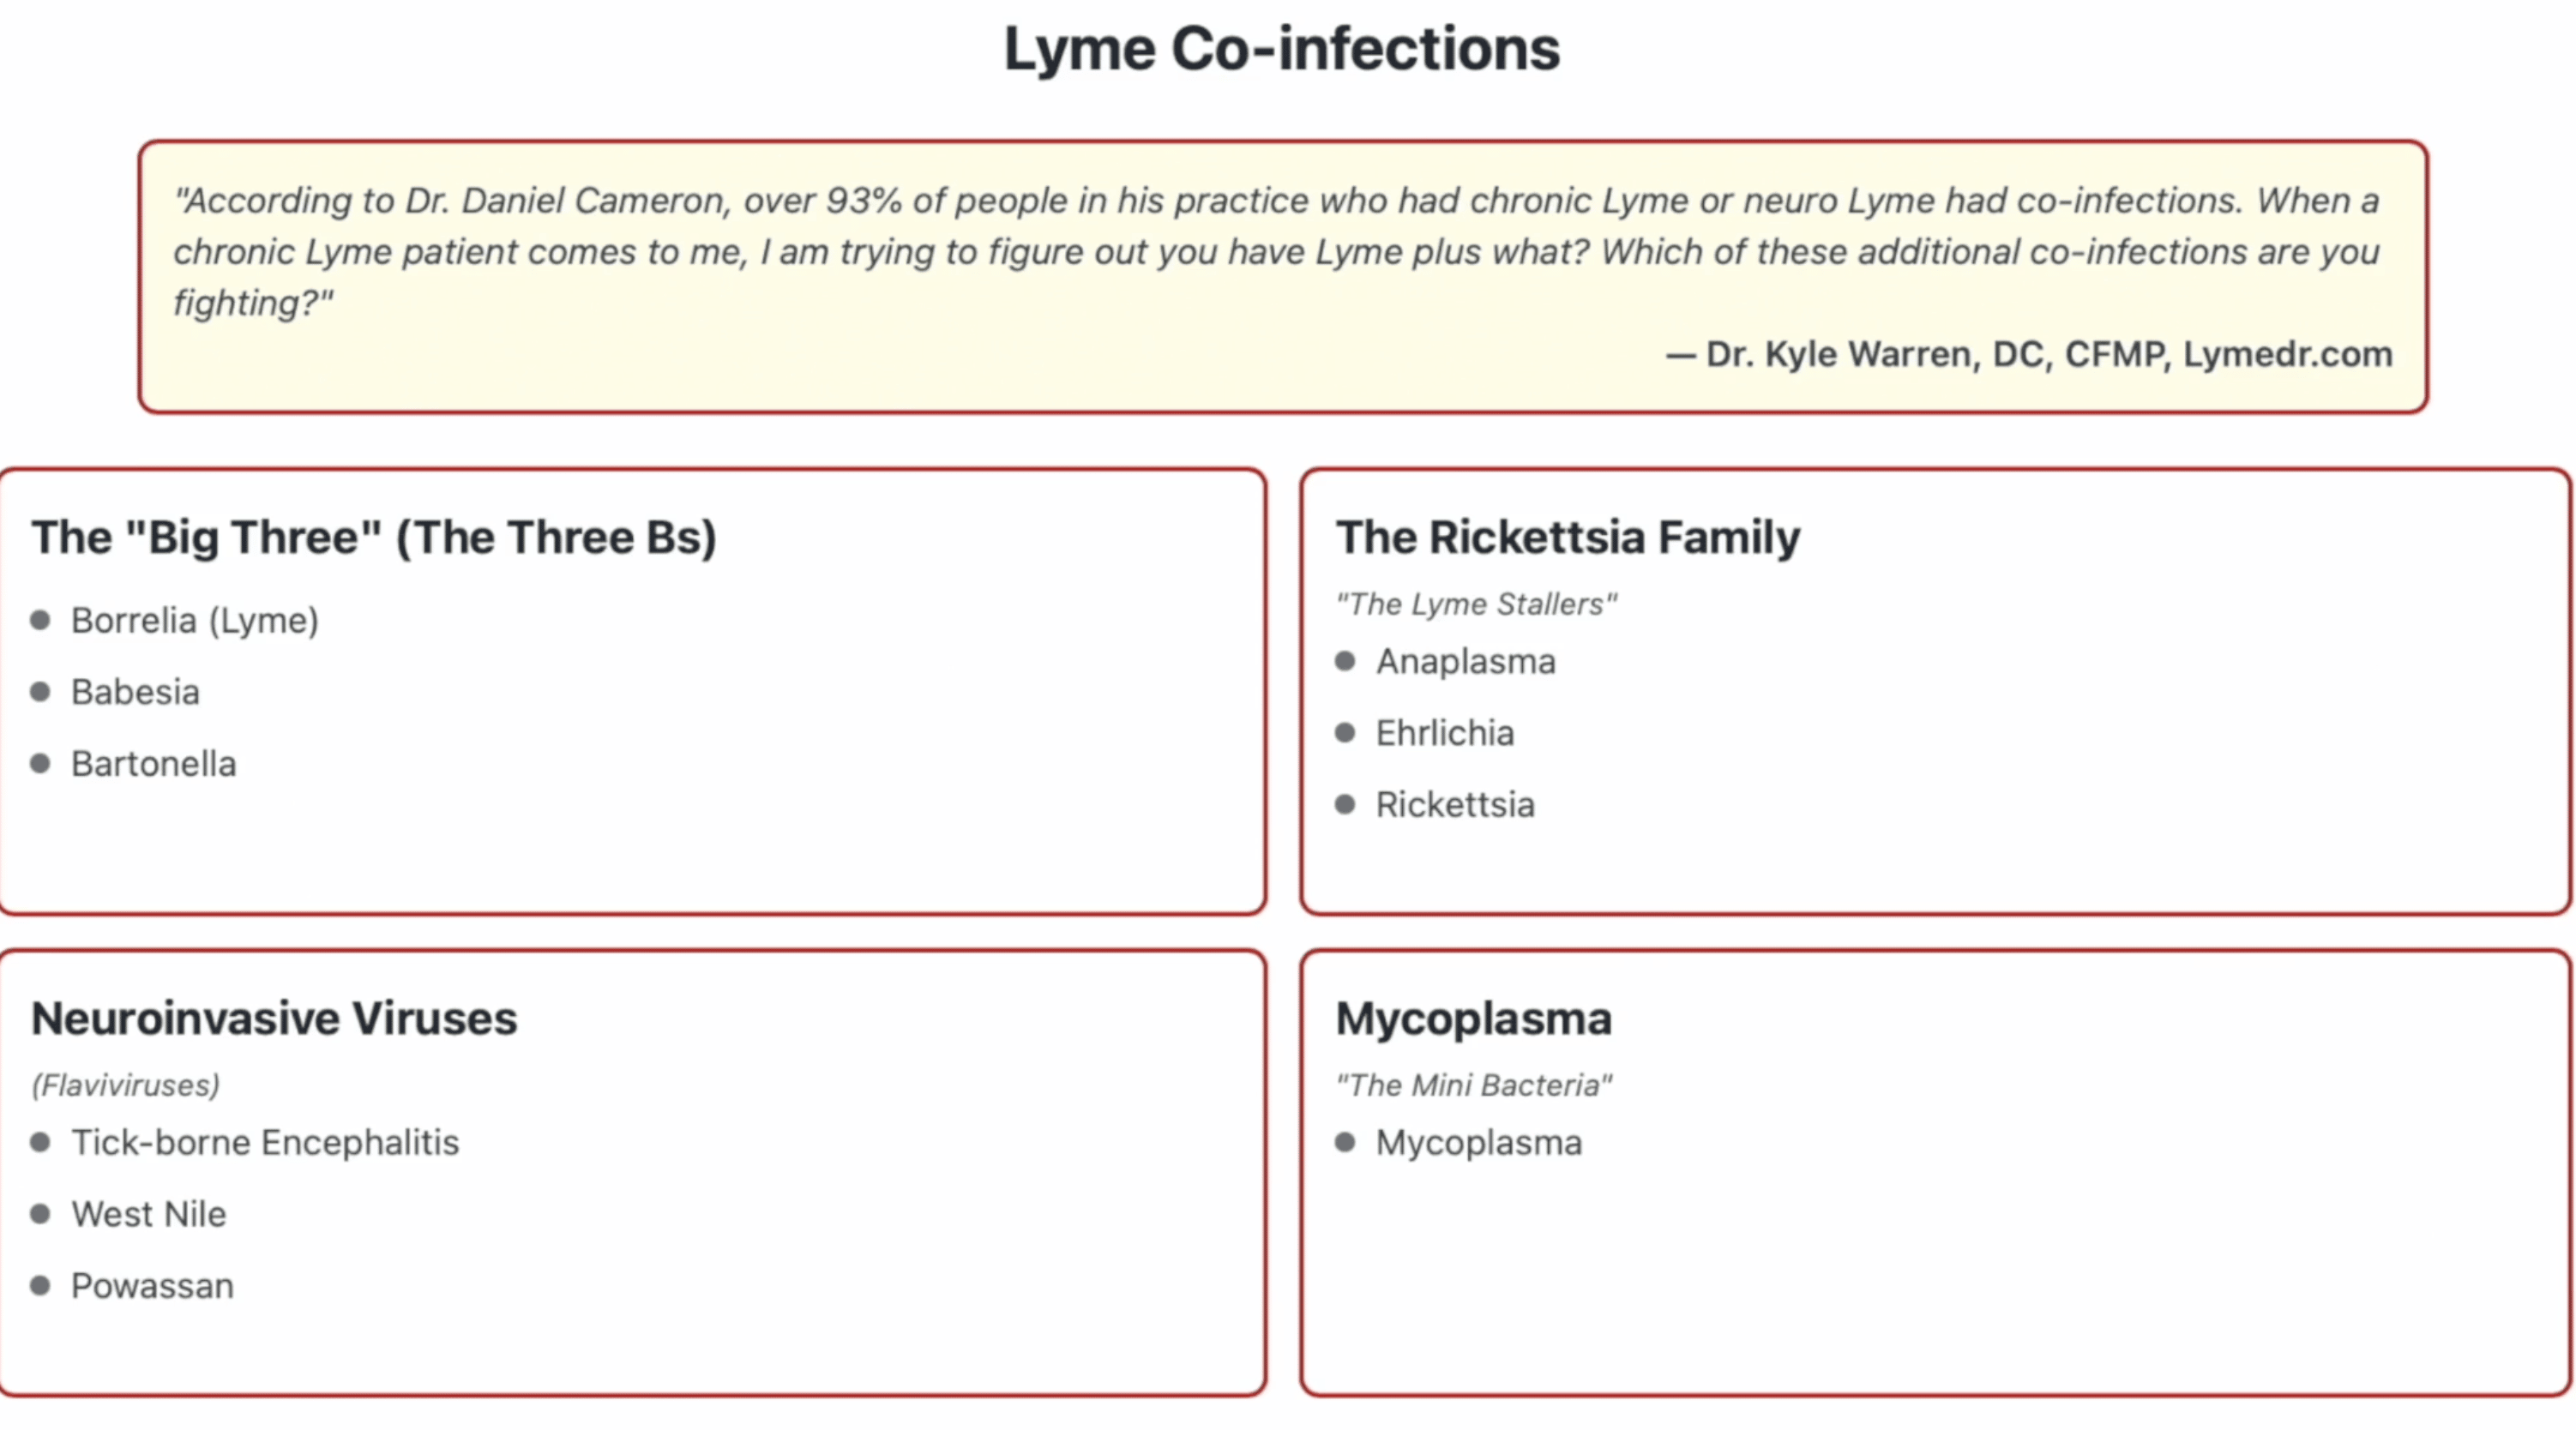The image size is (2576, 1430).
Task: Click the "(Flaviviruses)" subtitle
Action: click(x=126, y=1085)
